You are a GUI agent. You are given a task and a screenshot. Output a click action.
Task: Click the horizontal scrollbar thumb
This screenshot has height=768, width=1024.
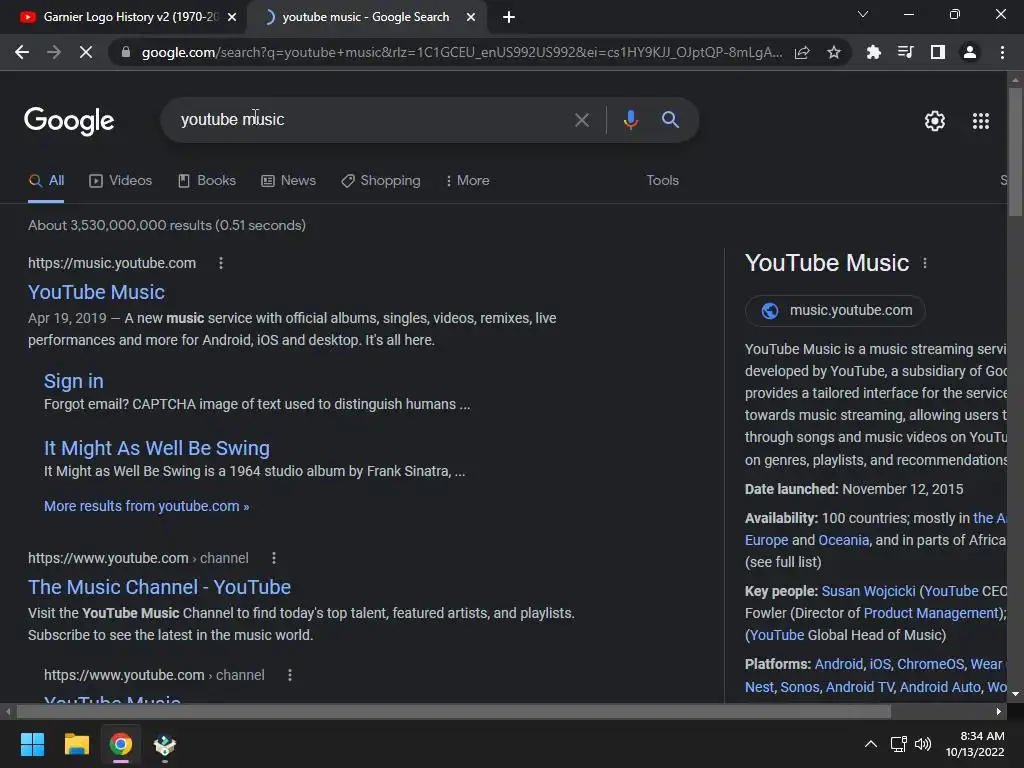tap(453, 711)
